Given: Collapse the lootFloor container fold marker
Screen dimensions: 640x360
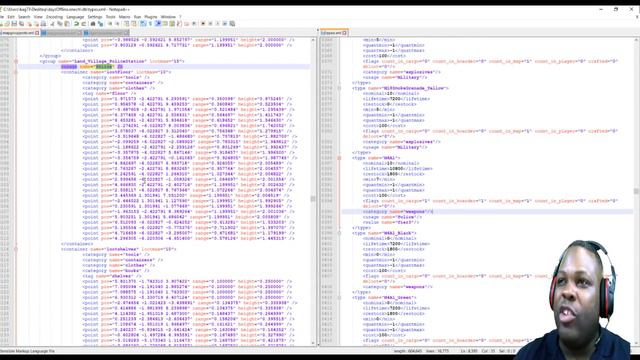Looking at the screenshot, I should click(x=16, y=72).
